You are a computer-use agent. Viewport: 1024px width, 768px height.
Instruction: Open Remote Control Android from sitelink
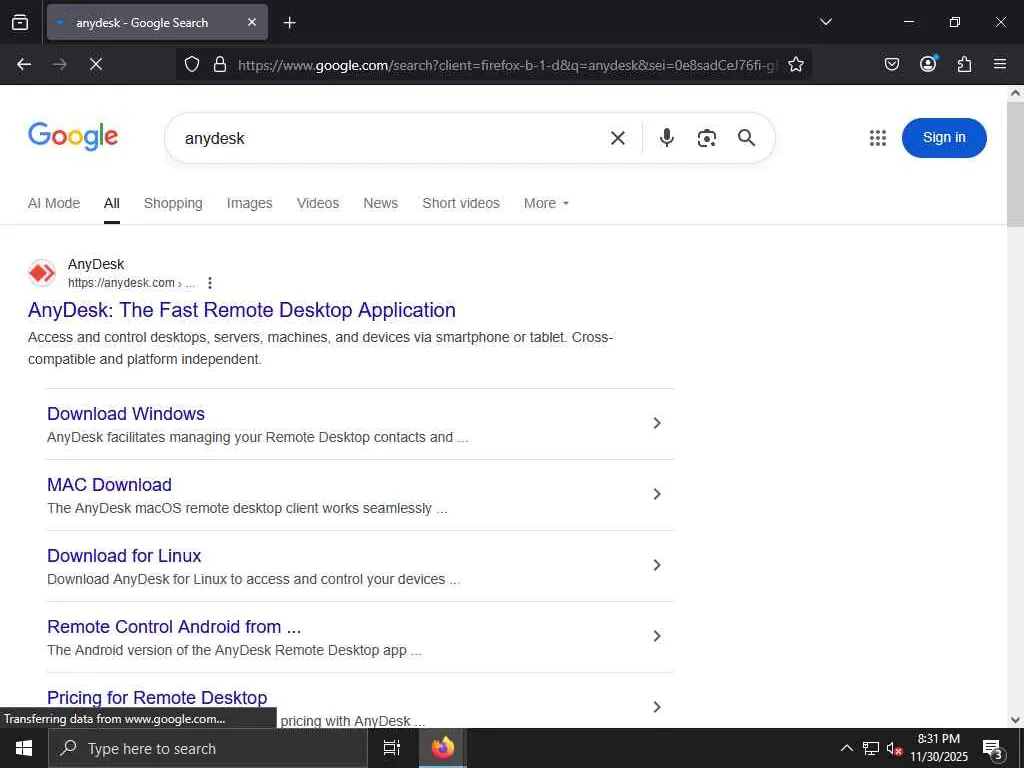174,626
